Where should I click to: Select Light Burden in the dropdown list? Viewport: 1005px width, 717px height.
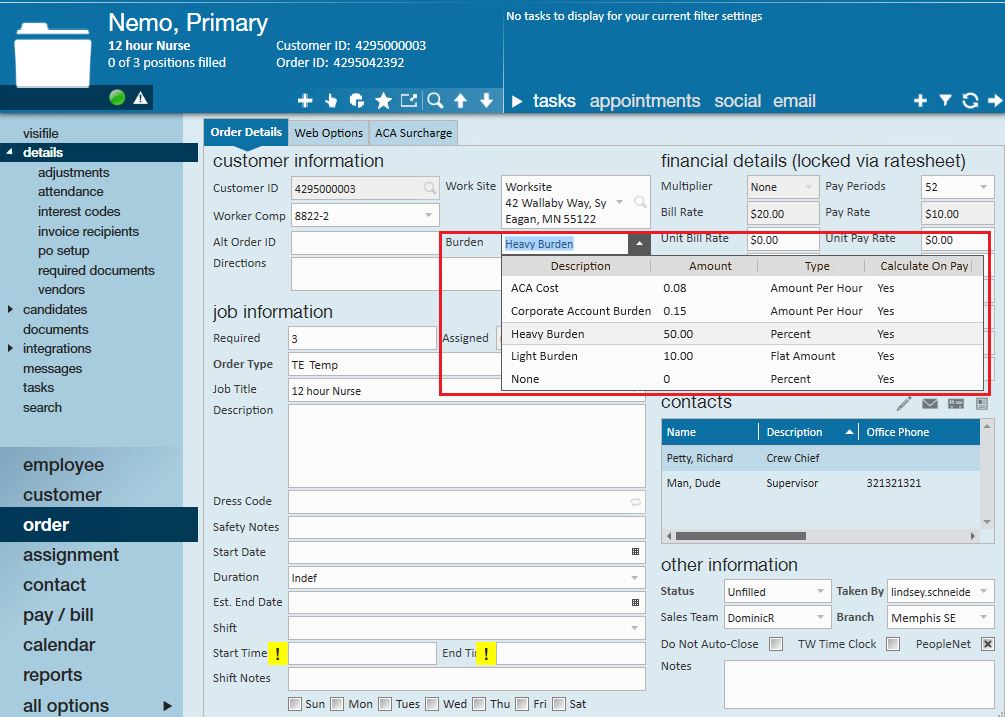742,356
